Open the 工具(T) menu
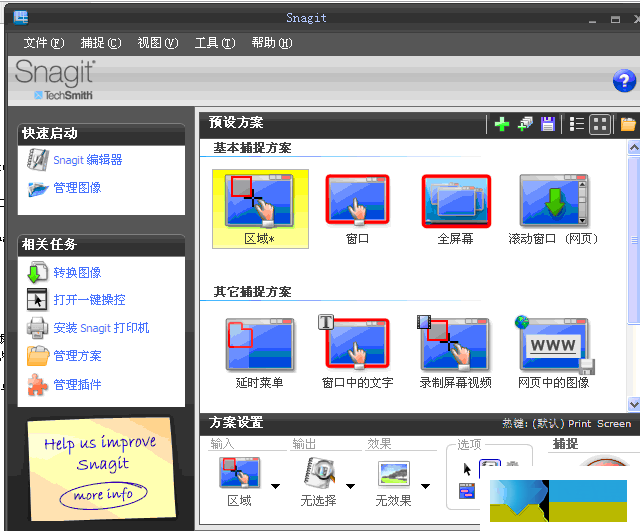 coord(215,42)
